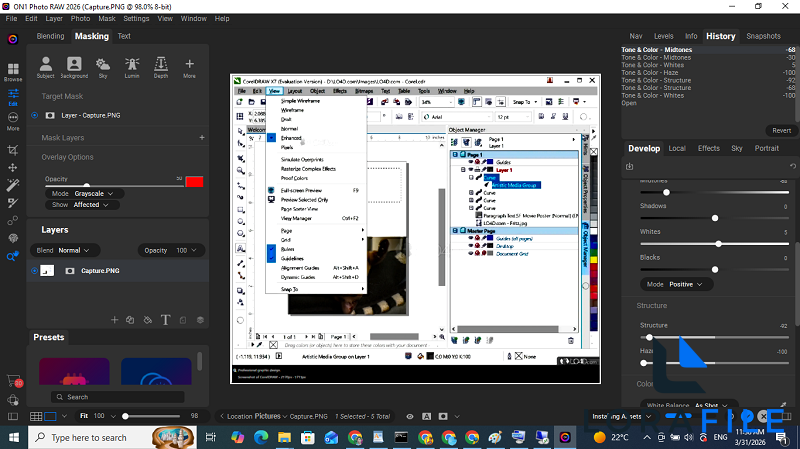Click the red overlay color swatch
The image size is (800, 449).
pos(194,182)
